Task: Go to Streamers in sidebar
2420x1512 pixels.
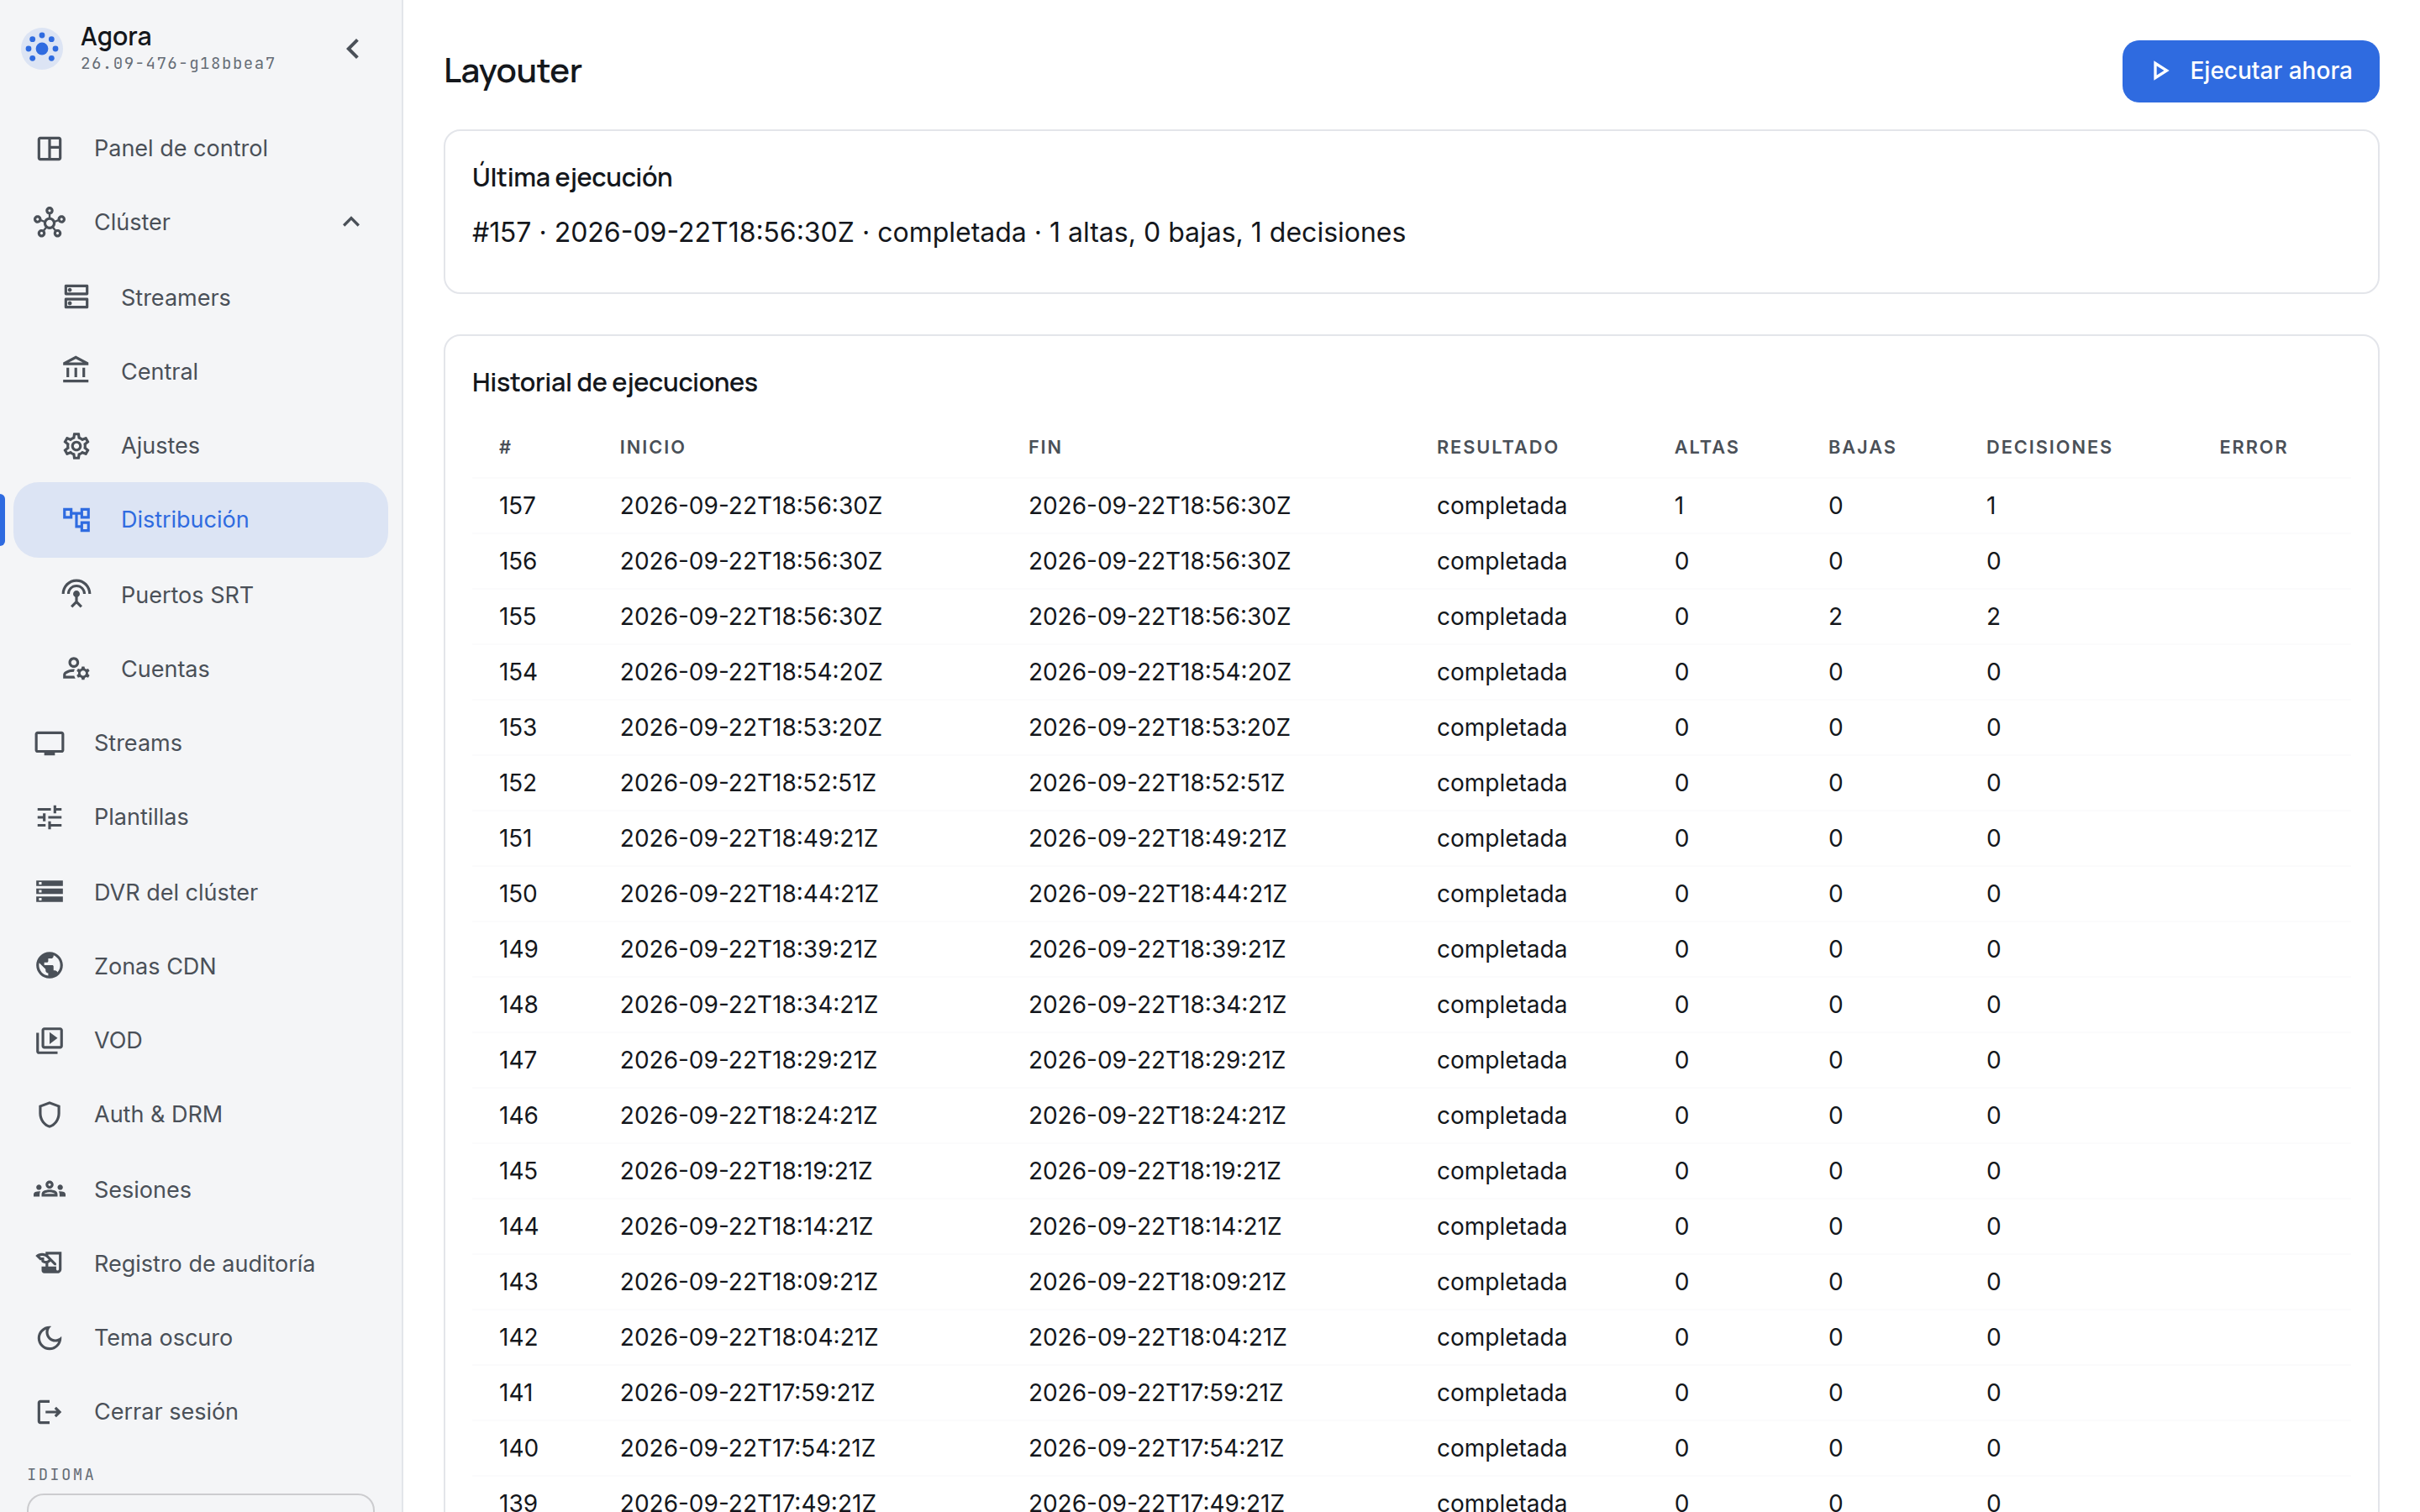Action: tap(201, 297)
